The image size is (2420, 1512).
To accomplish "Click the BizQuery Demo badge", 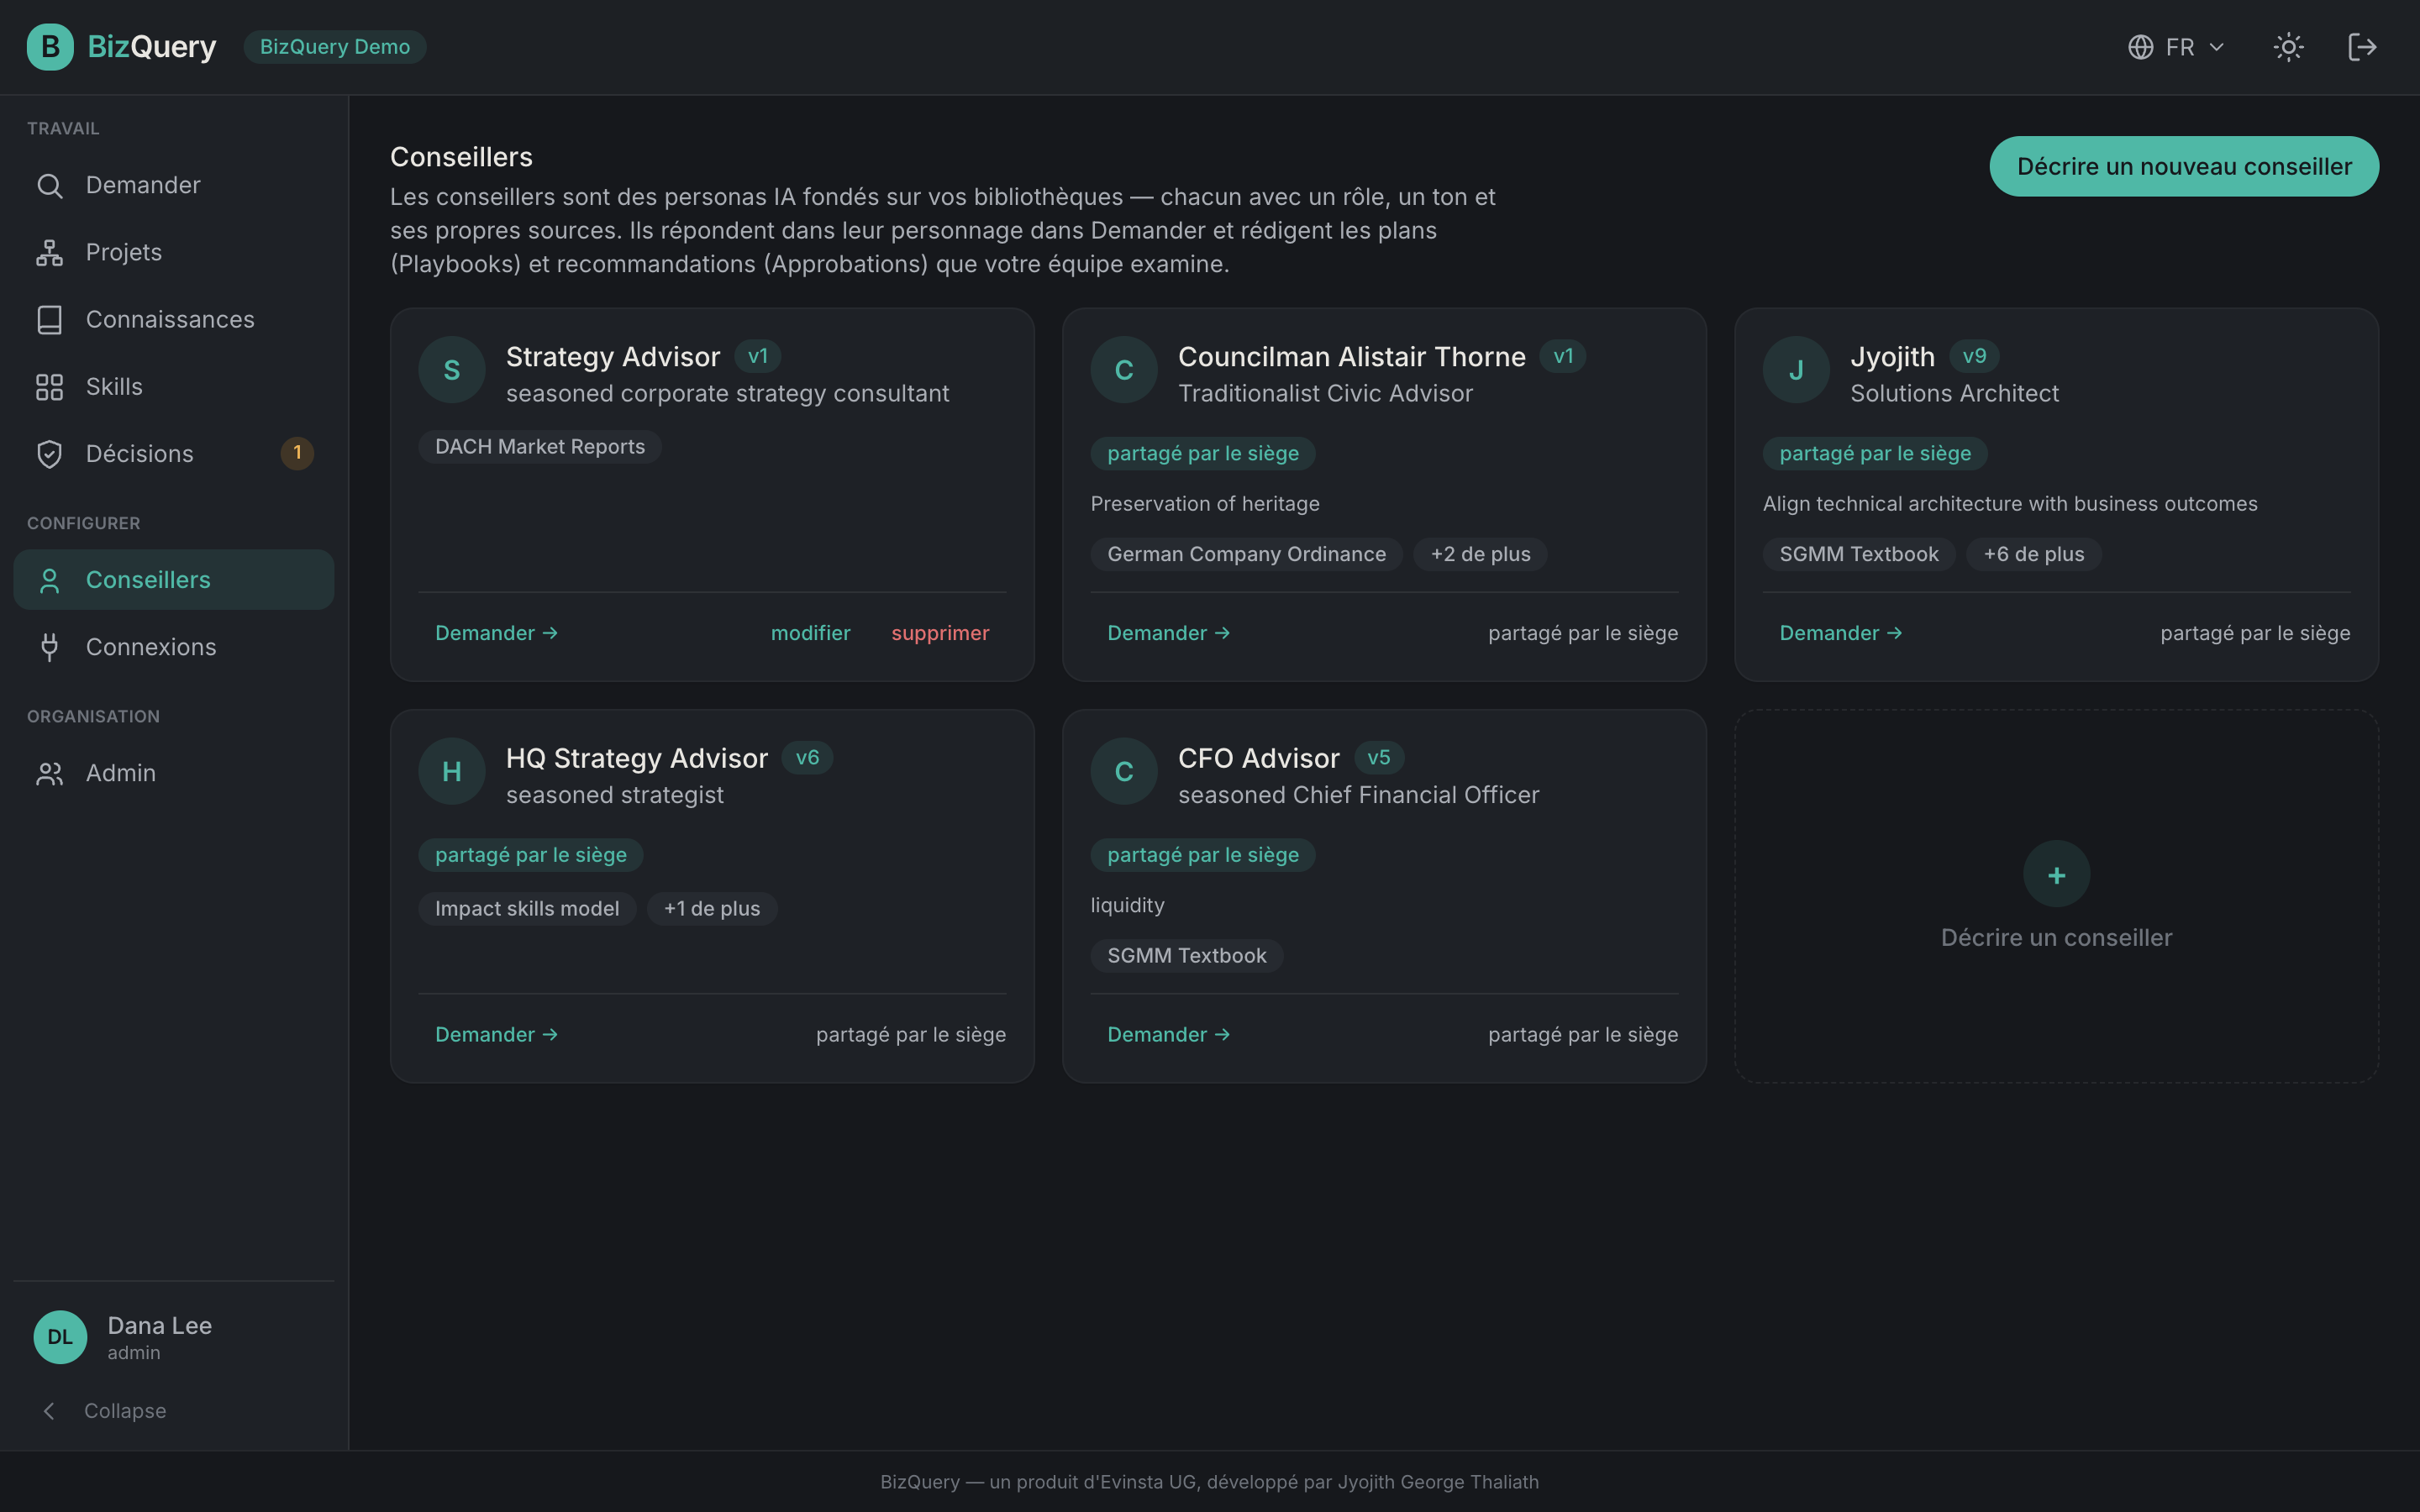I will [335, 47].
